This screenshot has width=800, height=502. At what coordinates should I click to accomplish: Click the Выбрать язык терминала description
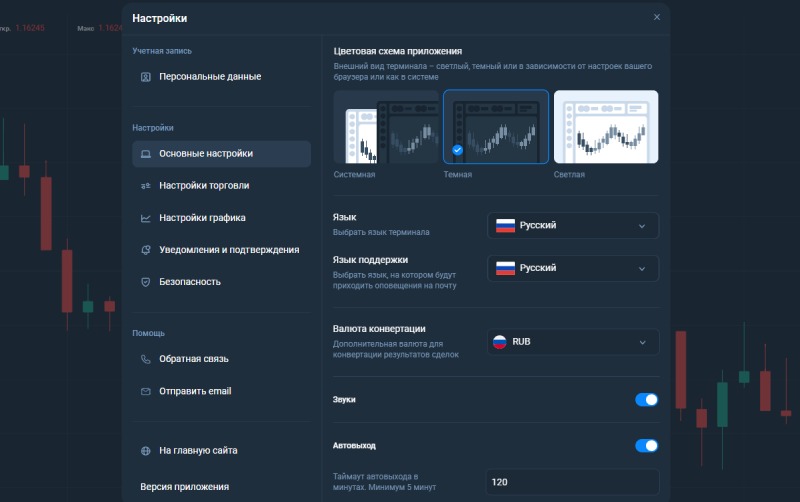[381, 232]
